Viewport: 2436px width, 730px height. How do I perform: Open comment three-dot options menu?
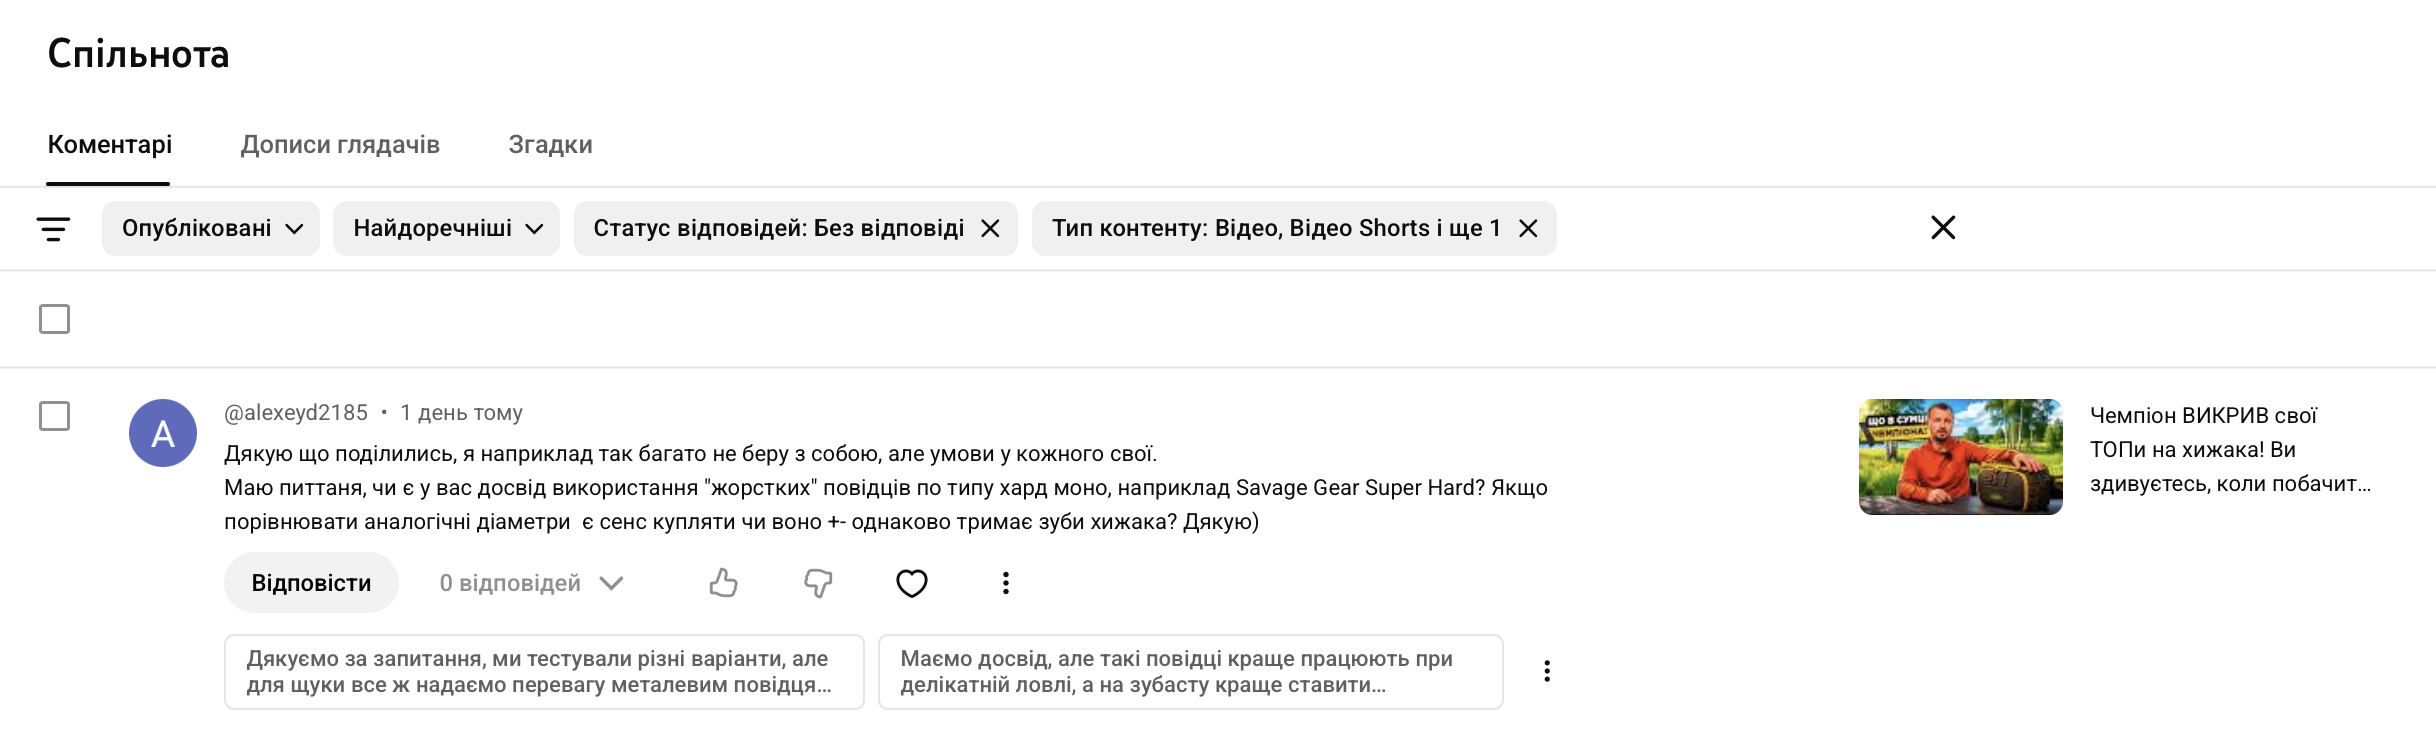coord(1005,583)
